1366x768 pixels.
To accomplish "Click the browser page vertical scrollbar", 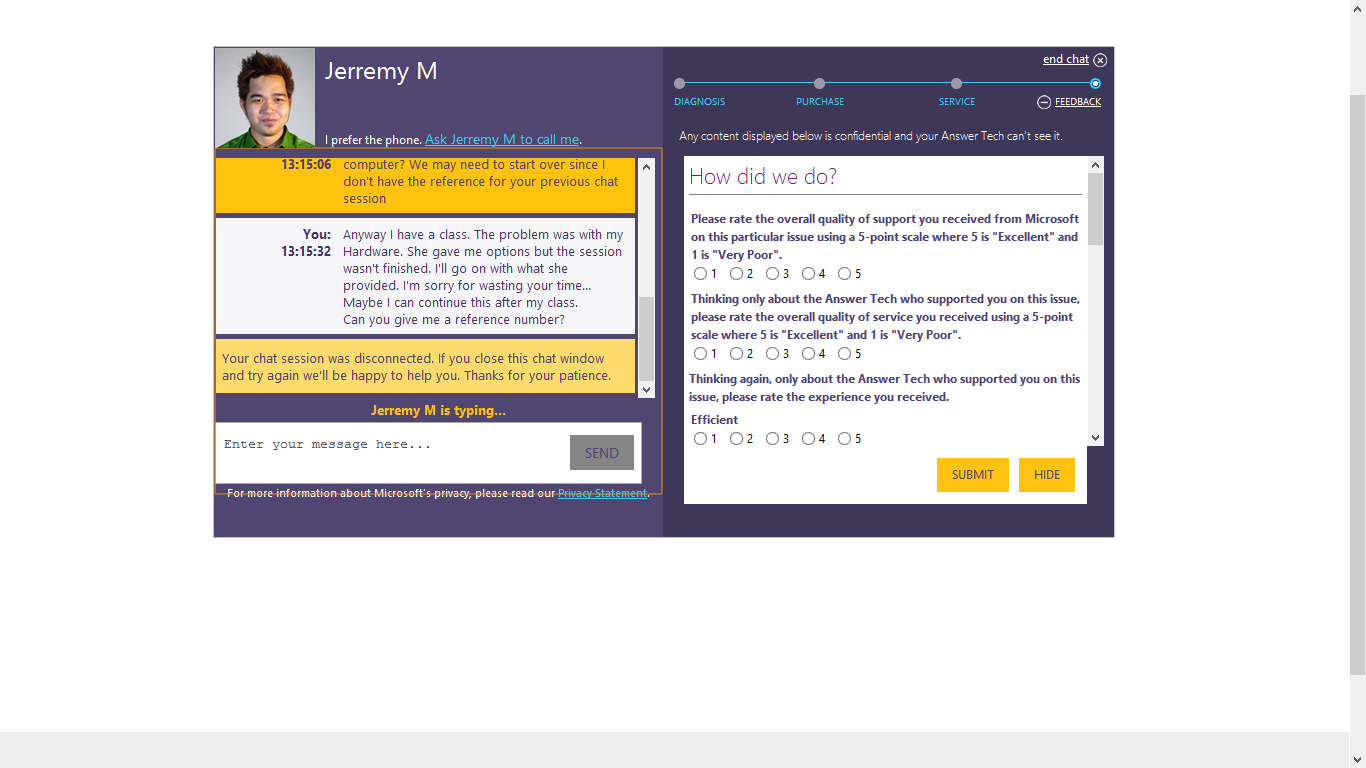I will click(x=1358, y=384).
